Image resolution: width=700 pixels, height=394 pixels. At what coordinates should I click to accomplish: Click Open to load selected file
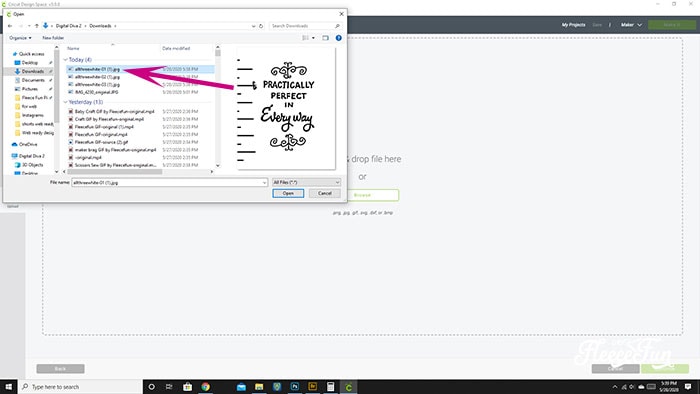pos(288,193)
